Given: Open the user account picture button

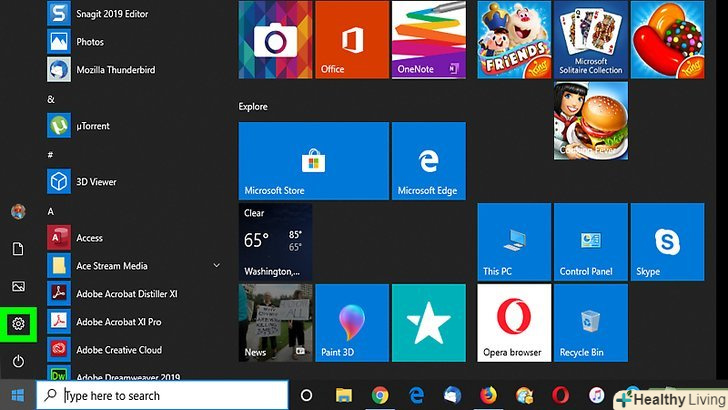Looking at the screenshot, I should point(18,212).
